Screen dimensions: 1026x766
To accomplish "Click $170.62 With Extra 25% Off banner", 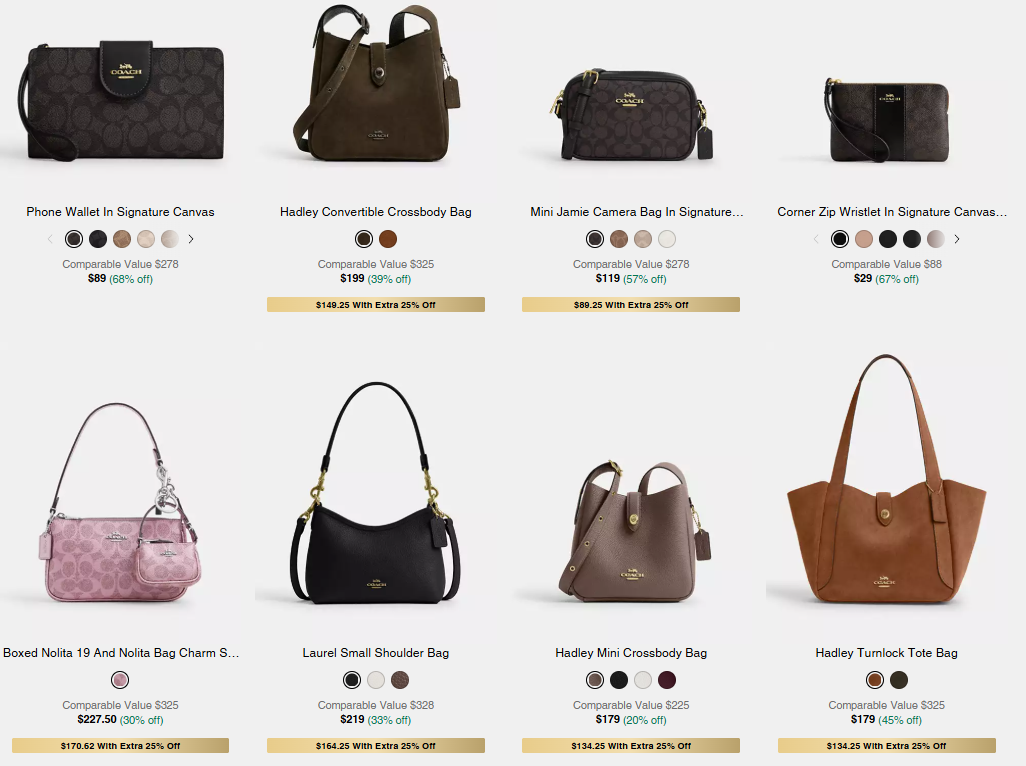I will click(x=120, y=746).
